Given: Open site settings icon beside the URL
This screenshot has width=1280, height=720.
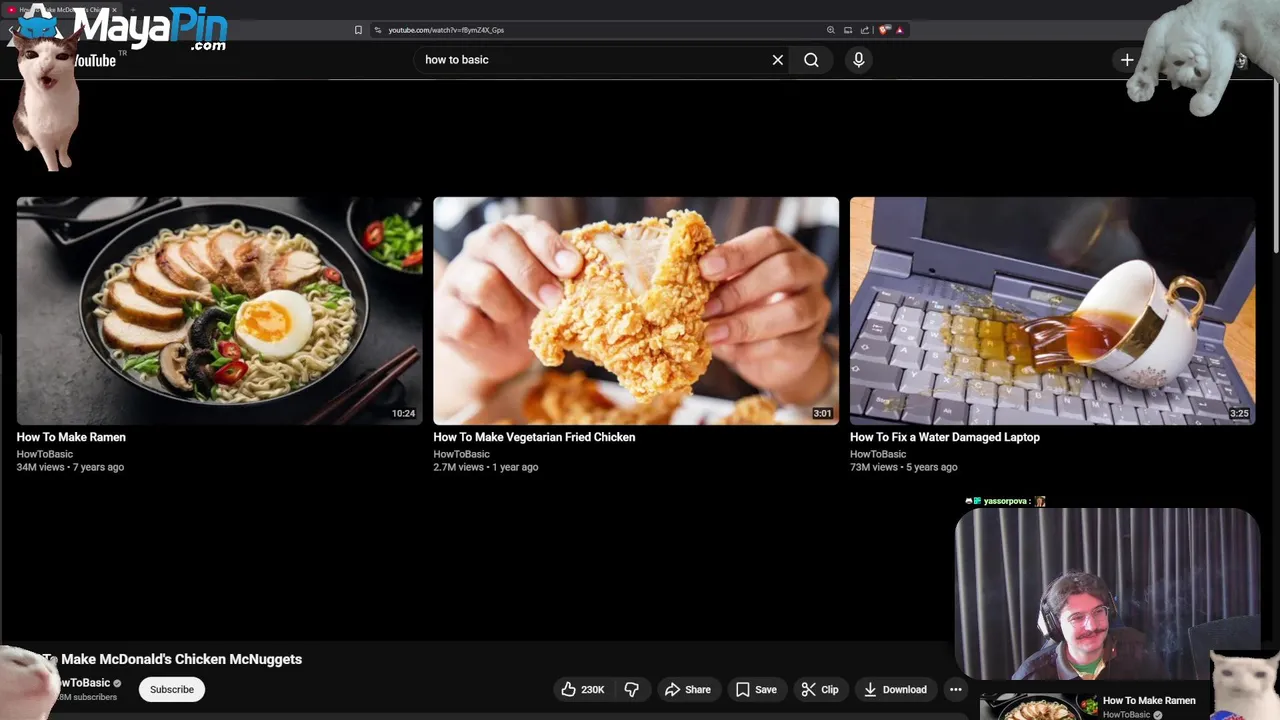Looking at the screenshot, I should pyautogui.click(x=378, y=30).
